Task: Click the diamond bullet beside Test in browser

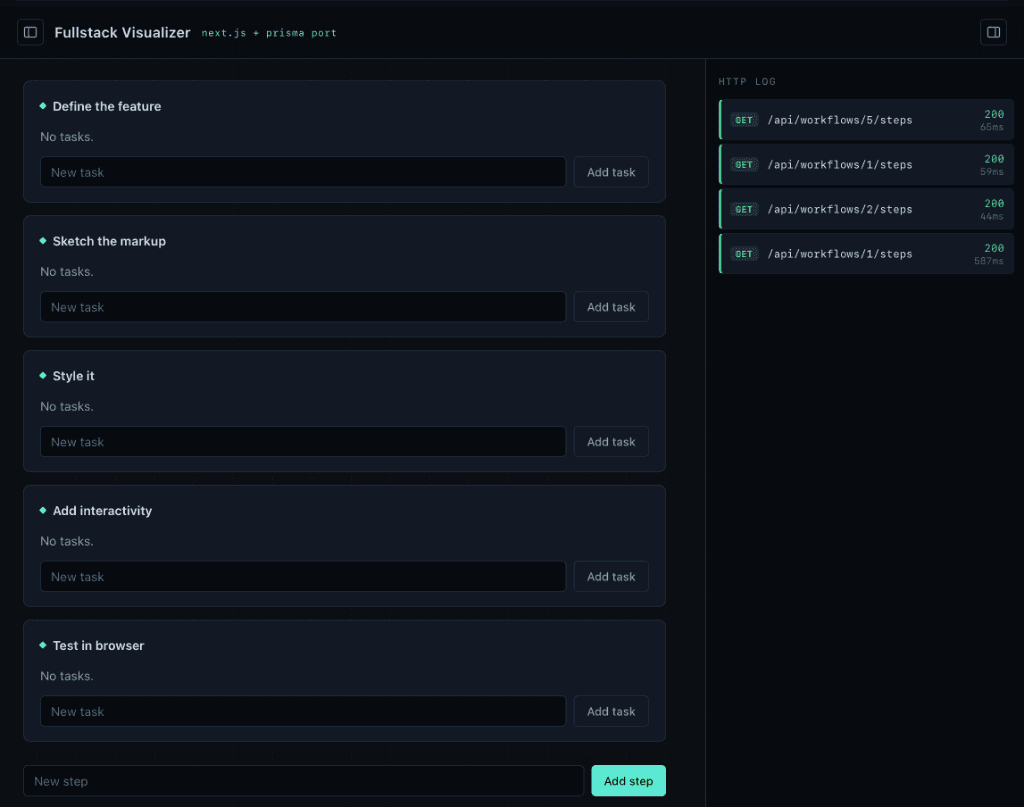Action: pyautogui.click(x=42, y=645)
